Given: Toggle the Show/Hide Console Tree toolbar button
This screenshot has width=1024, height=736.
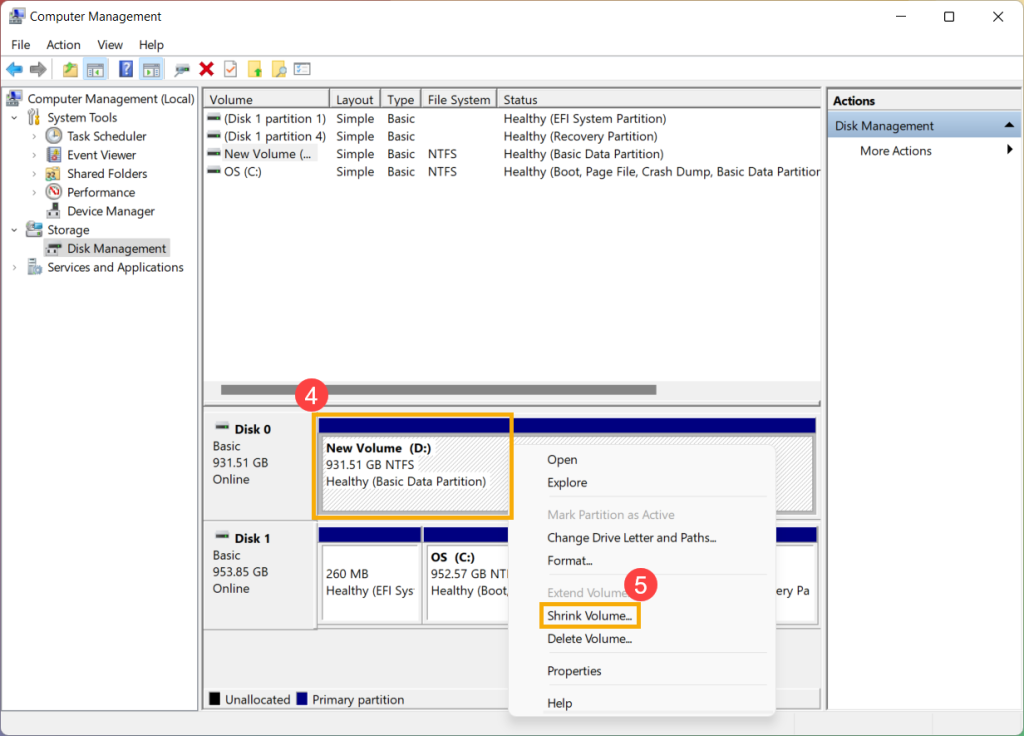Looking at the screenshot, I should coord(96,69).
